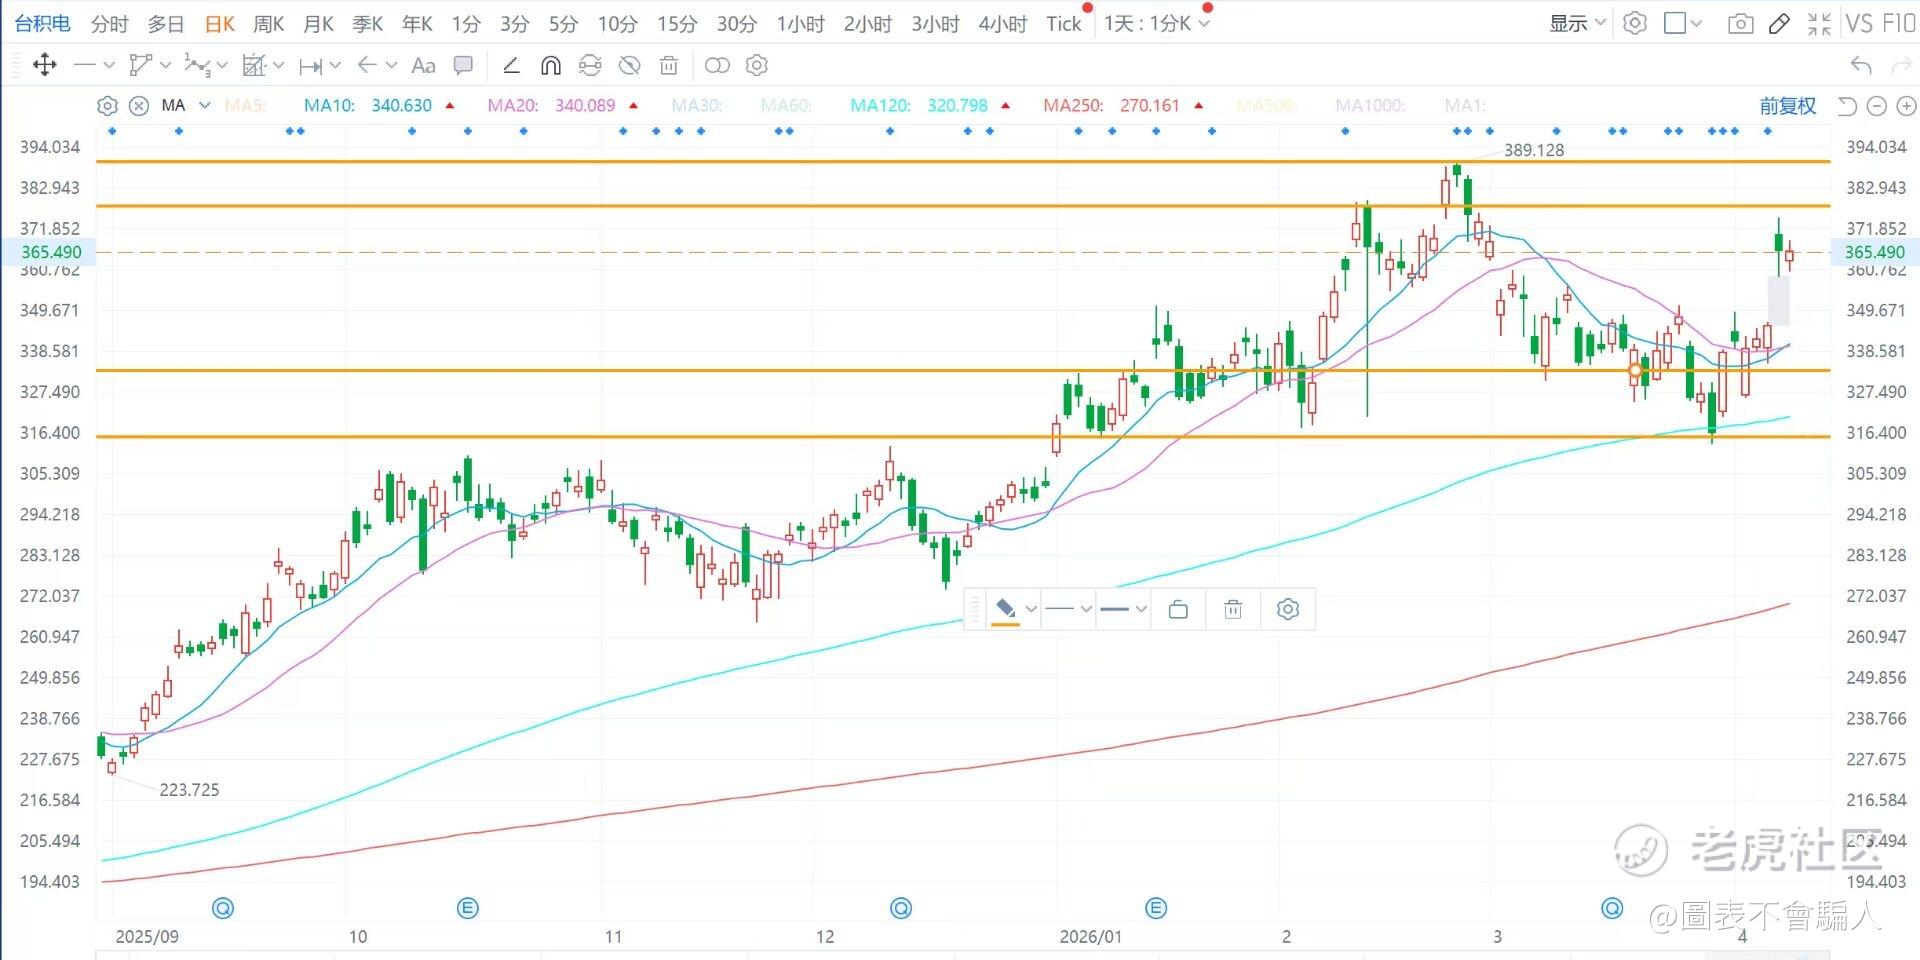
Task: Take a chart screenshot with camera
Action: (x=1741, y=24)
